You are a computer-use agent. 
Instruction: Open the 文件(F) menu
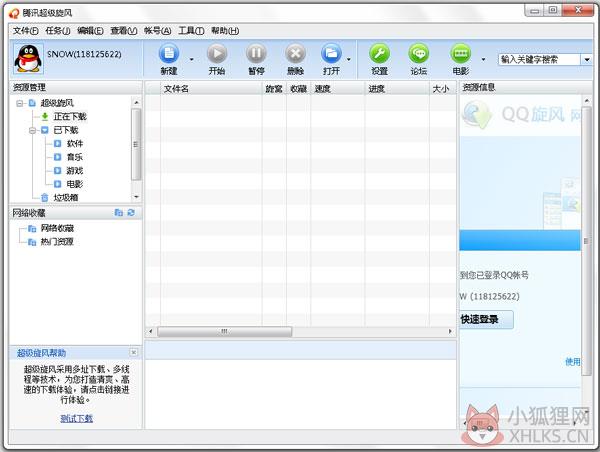coord(26,31)
